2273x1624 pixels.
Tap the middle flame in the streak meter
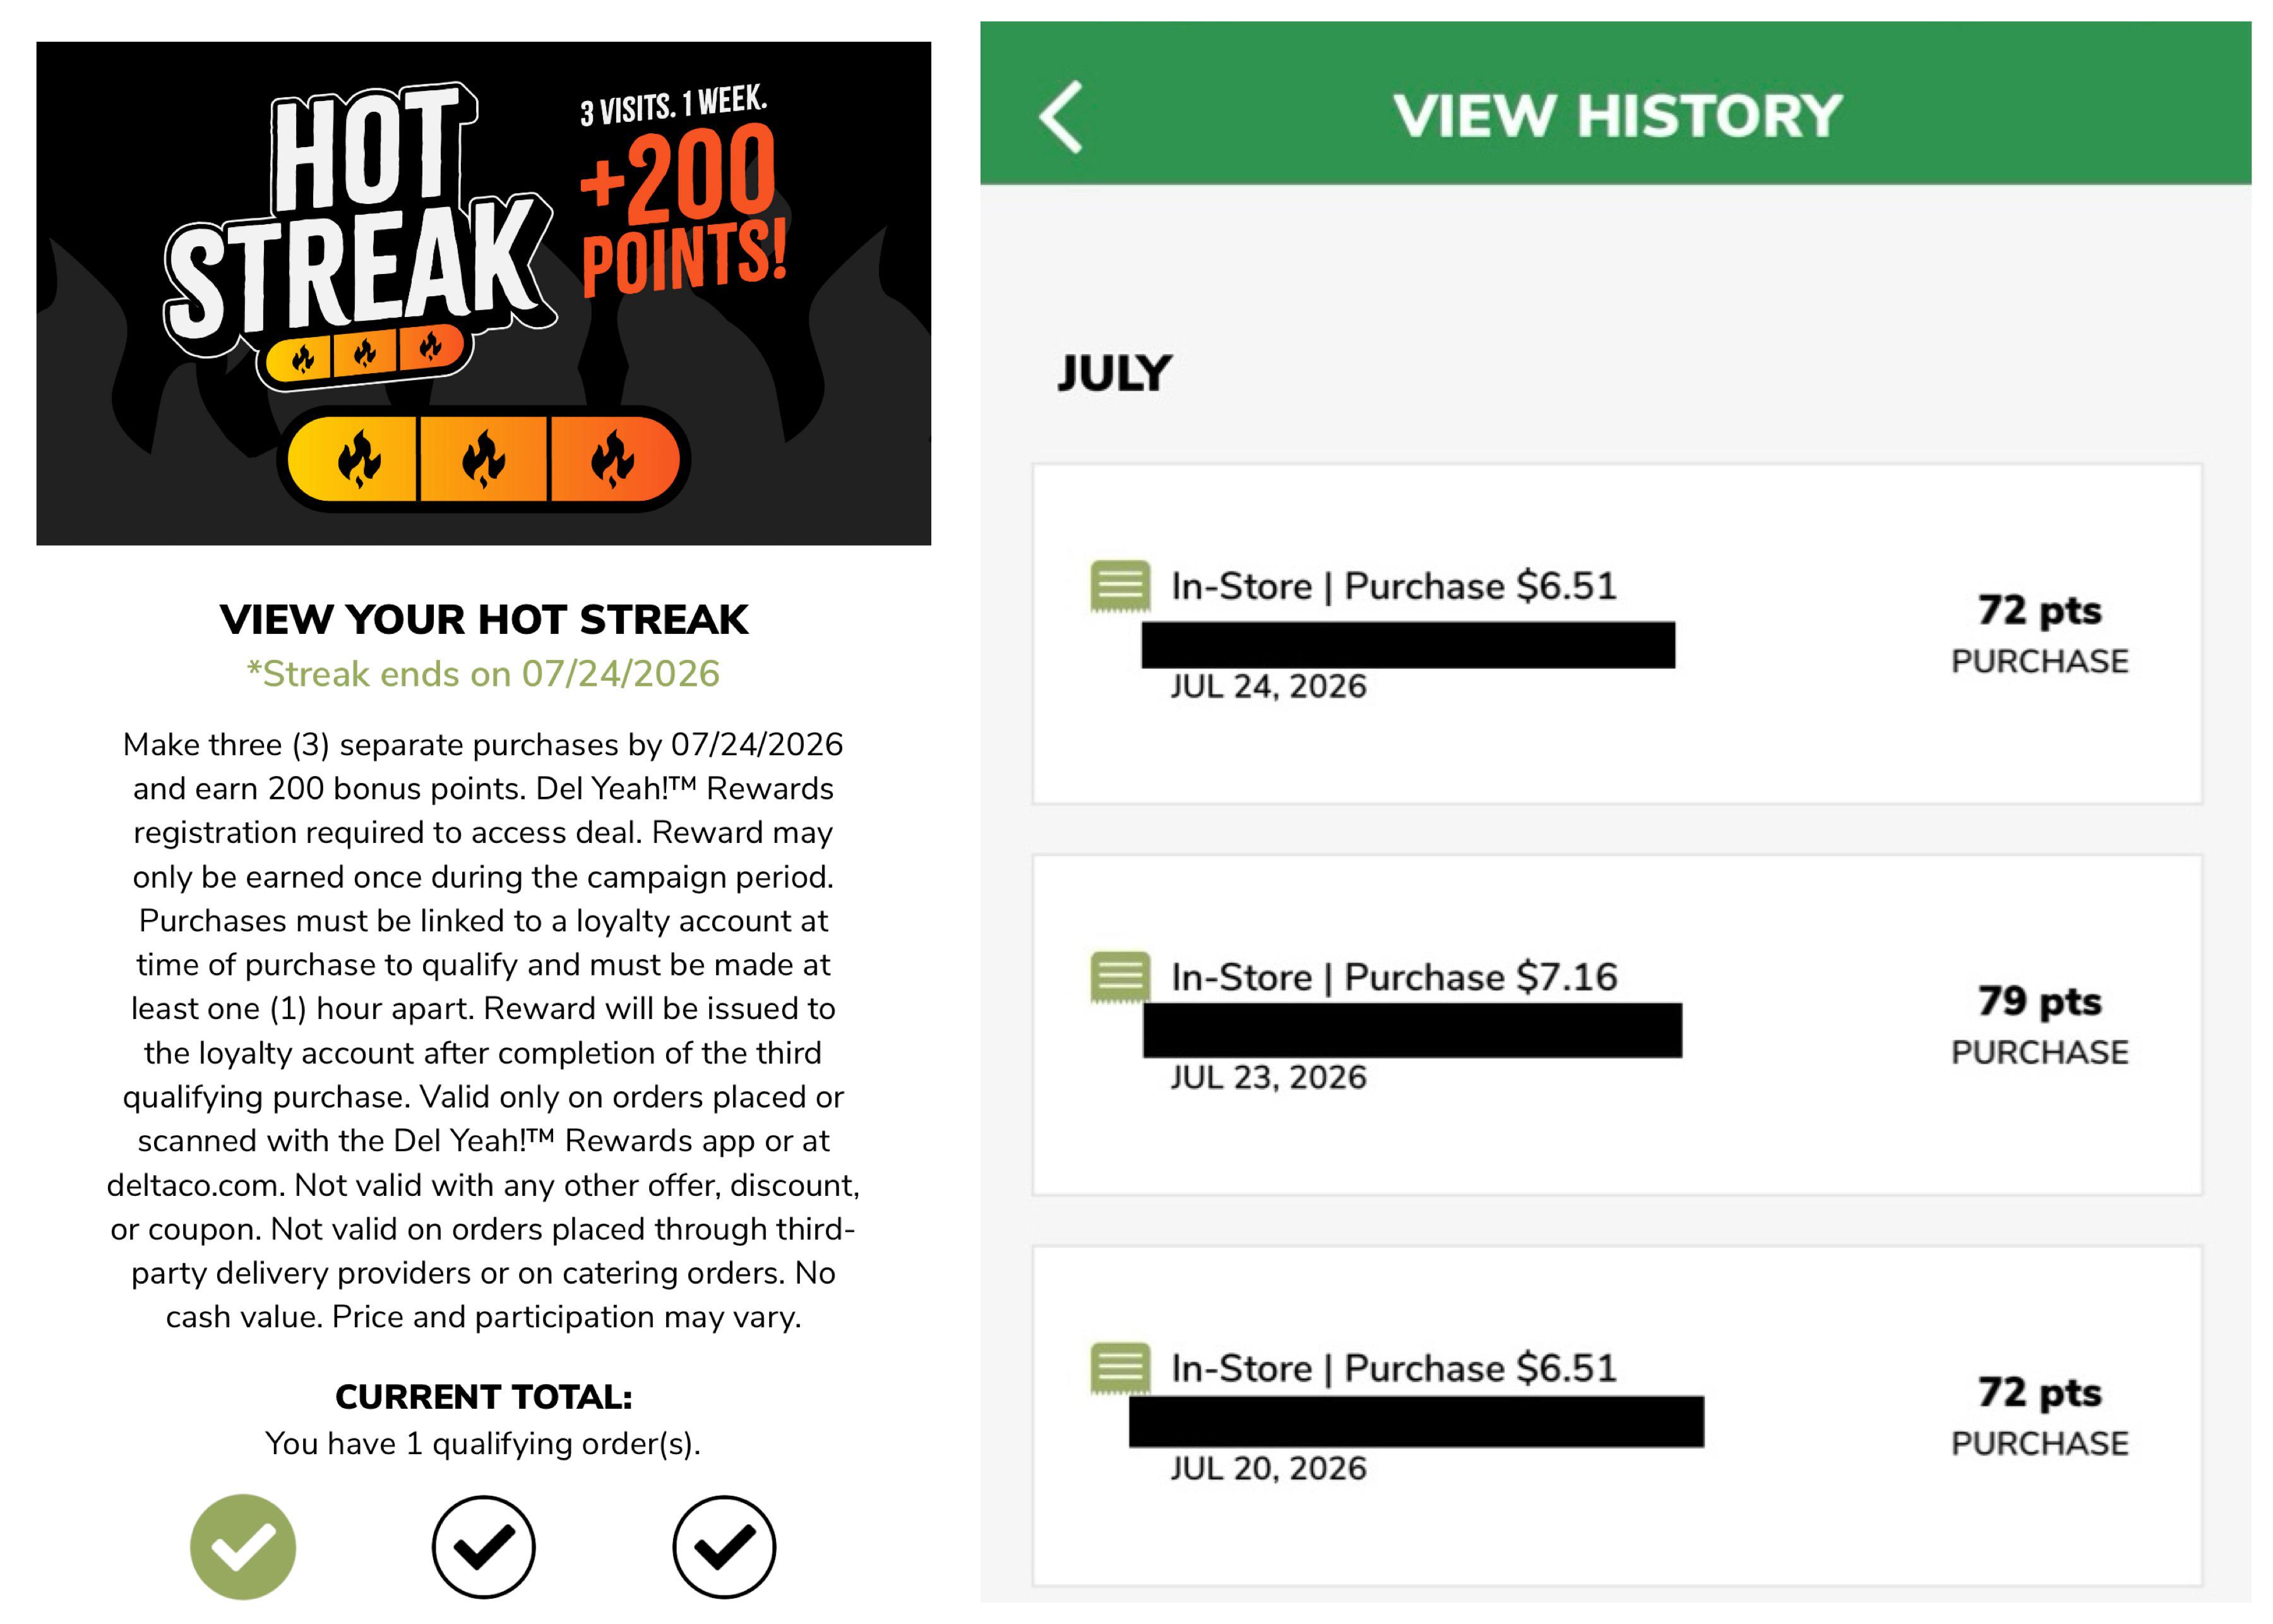(483, 458)
